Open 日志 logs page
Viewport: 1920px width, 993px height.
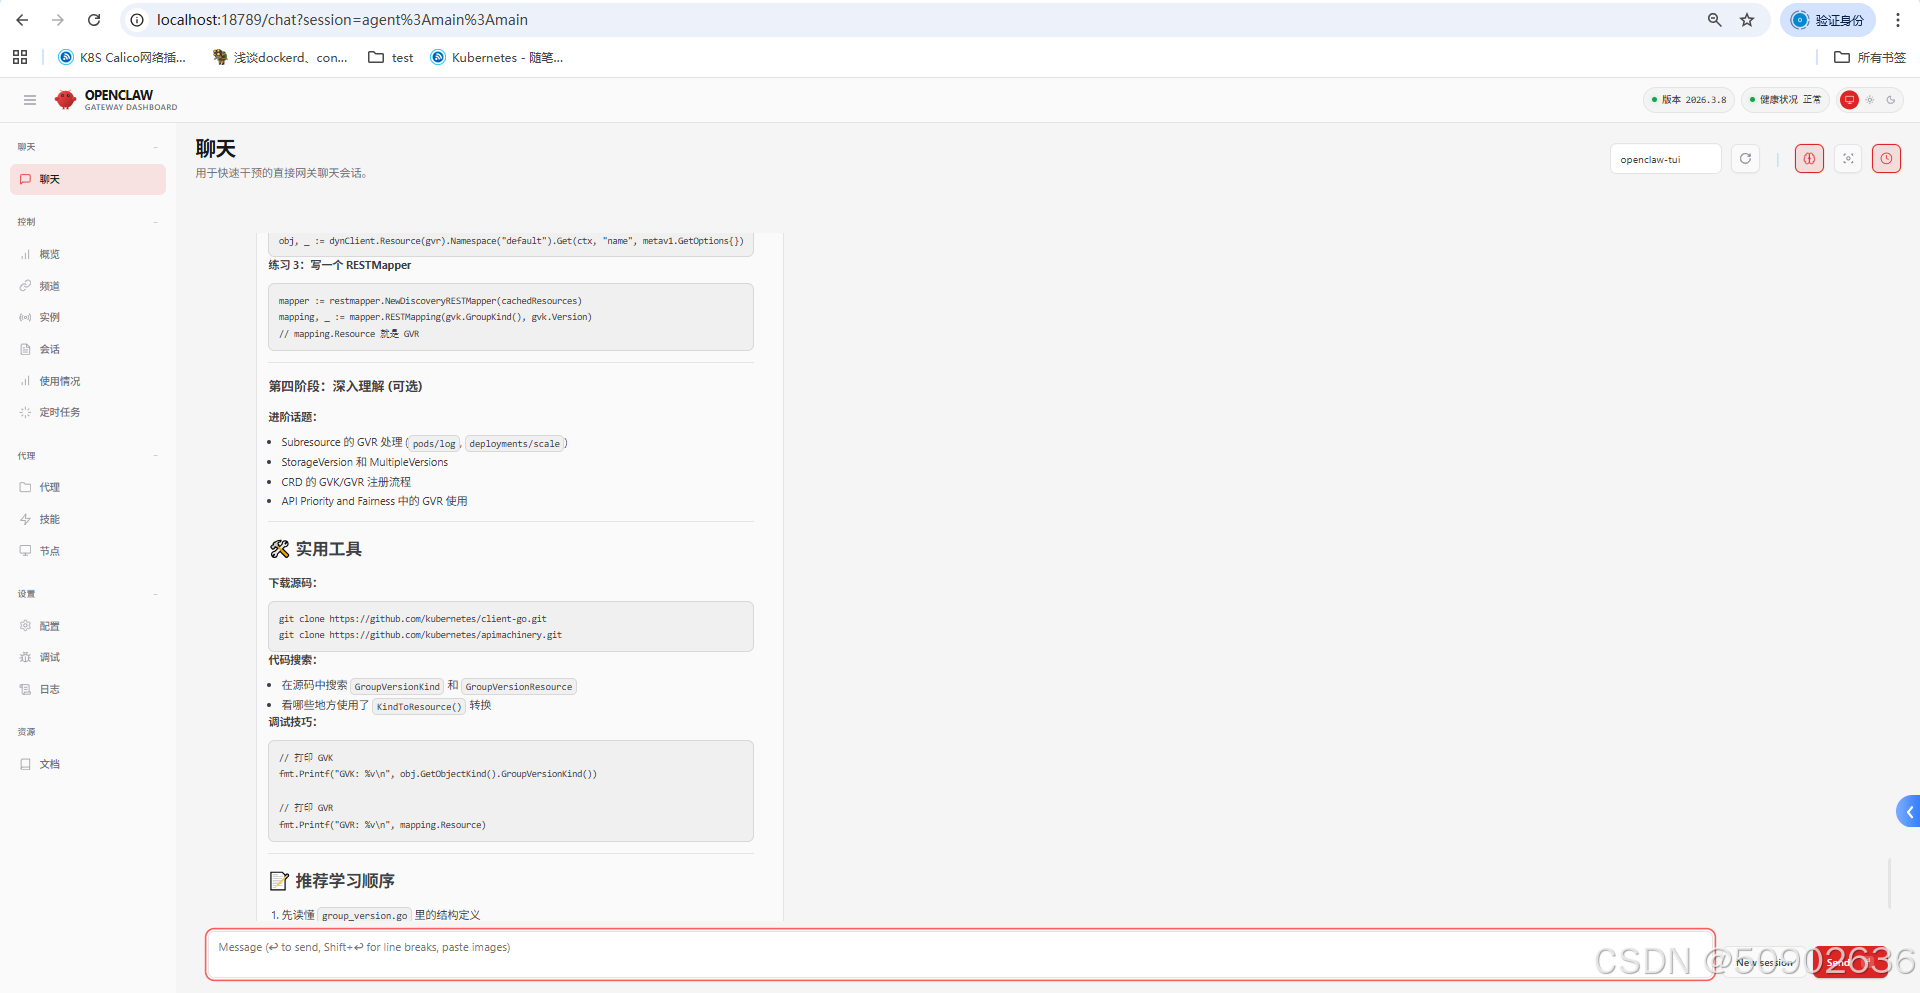[x=88, y=689]
